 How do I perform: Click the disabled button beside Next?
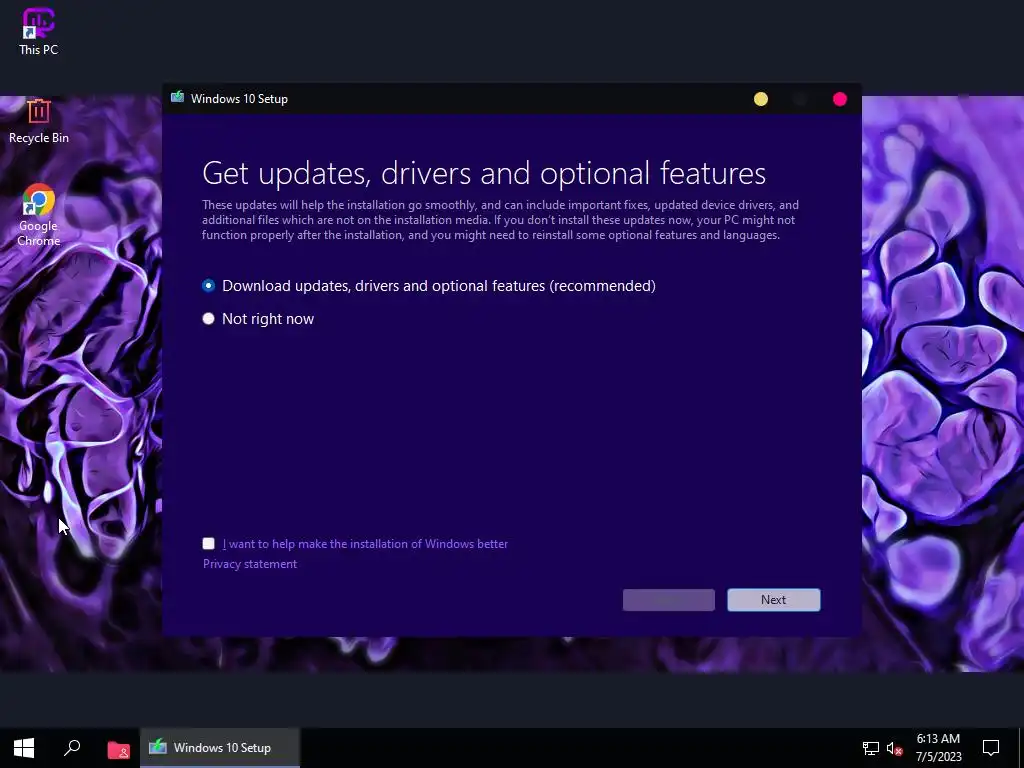click(x=669, y=600)
